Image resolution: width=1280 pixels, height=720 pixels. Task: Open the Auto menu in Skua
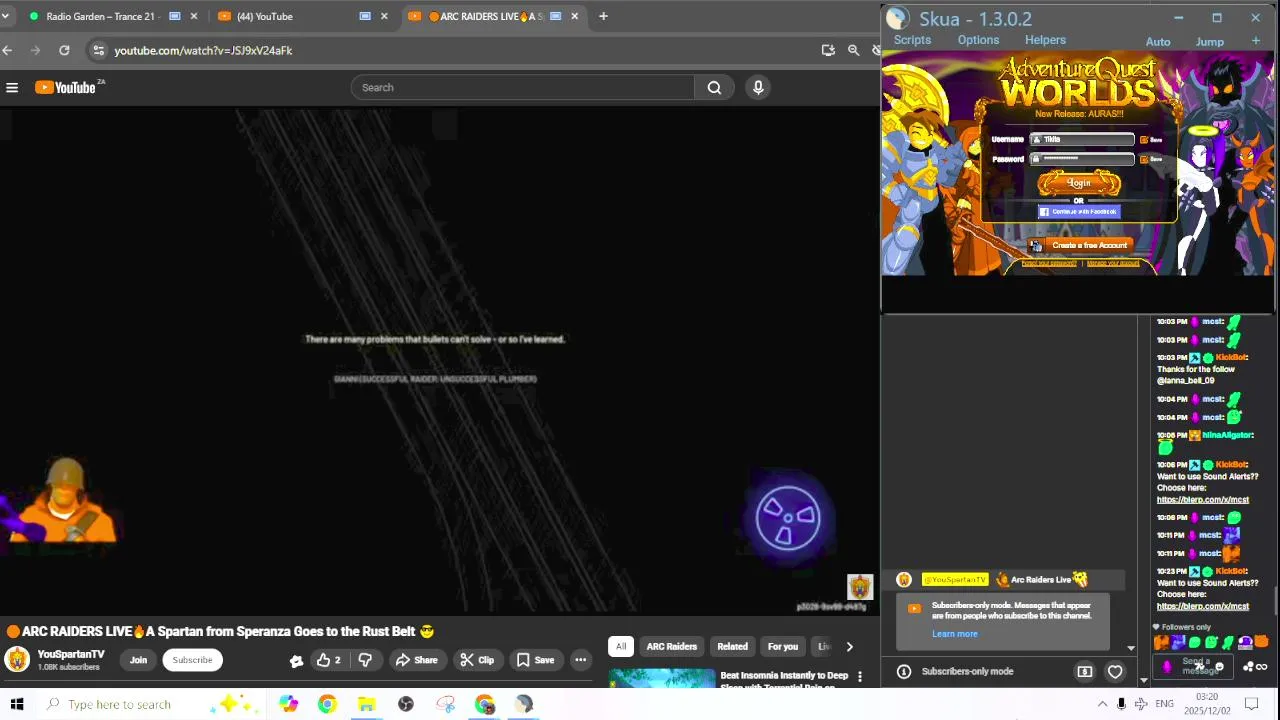coord(1158,42)
